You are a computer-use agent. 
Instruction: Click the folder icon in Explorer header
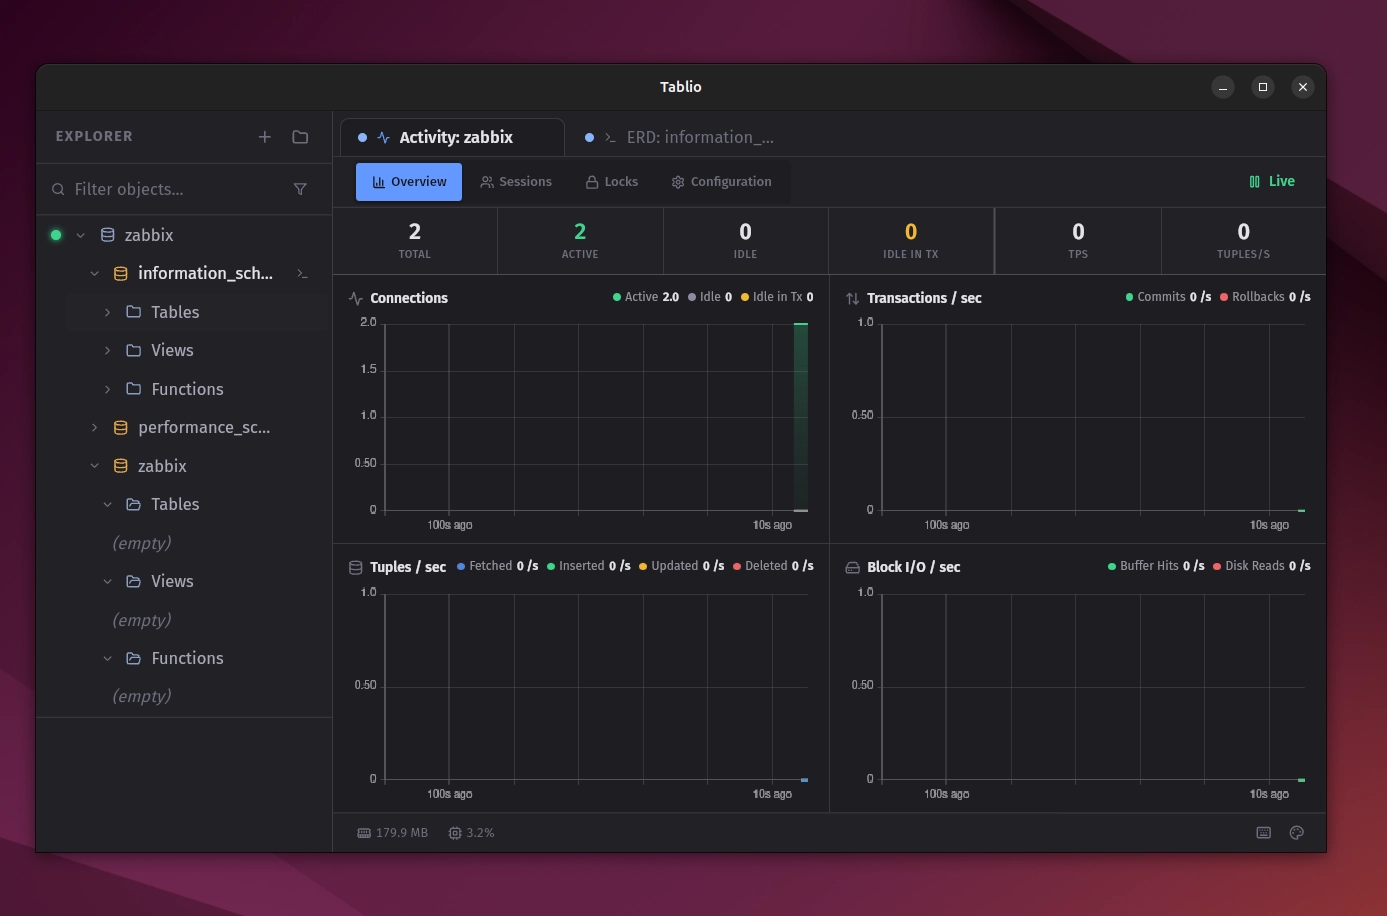(x=300, y=137)
